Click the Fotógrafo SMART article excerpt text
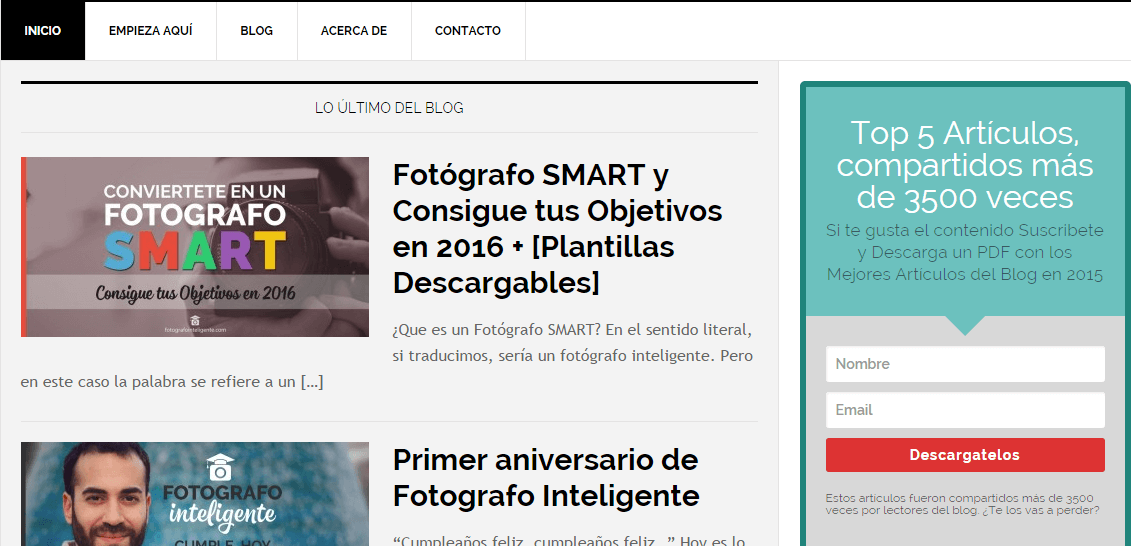Image resolution: width=1131 pixels, height=546 pixels. (390, 356)
